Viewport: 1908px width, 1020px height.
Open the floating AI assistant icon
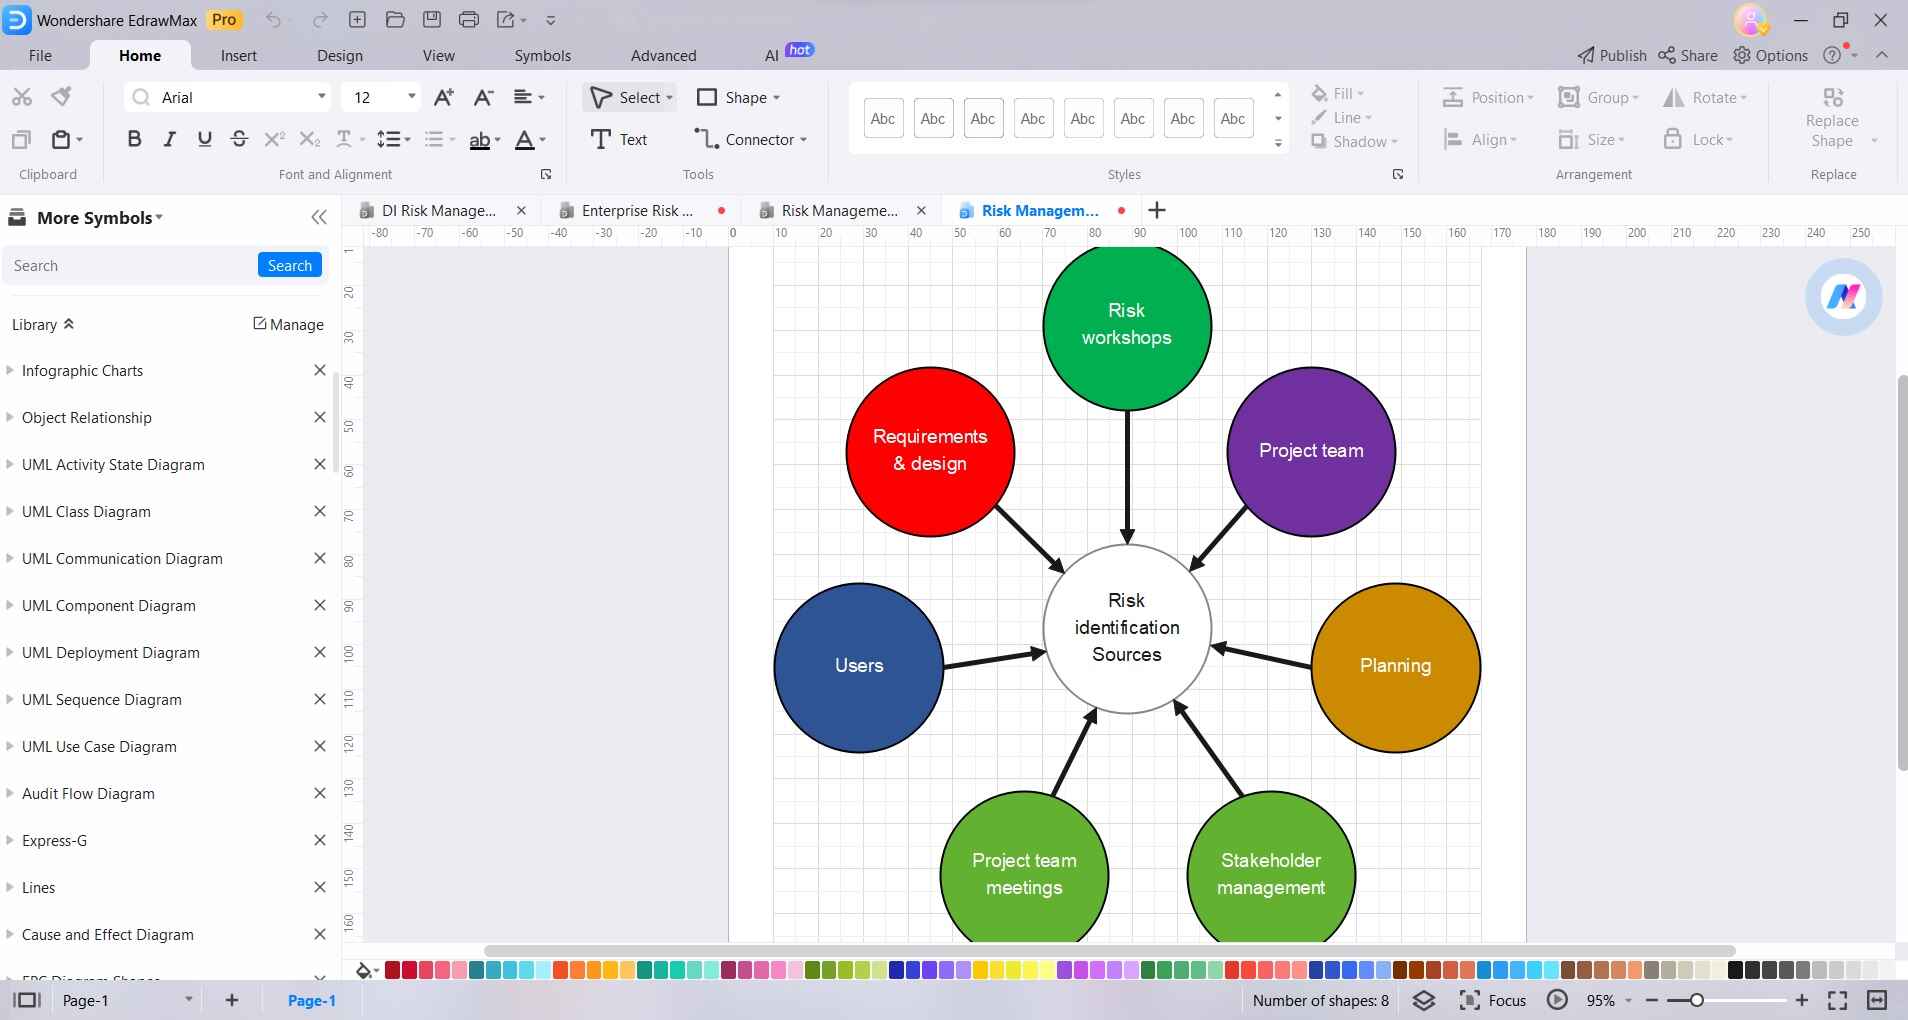tap(1843, 297)
